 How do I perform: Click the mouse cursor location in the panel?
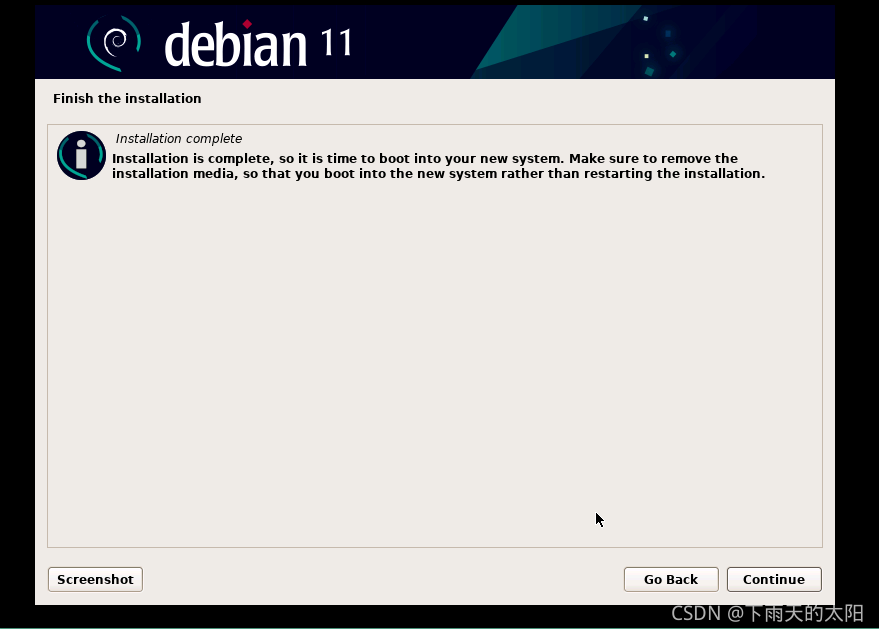[598, 519]
